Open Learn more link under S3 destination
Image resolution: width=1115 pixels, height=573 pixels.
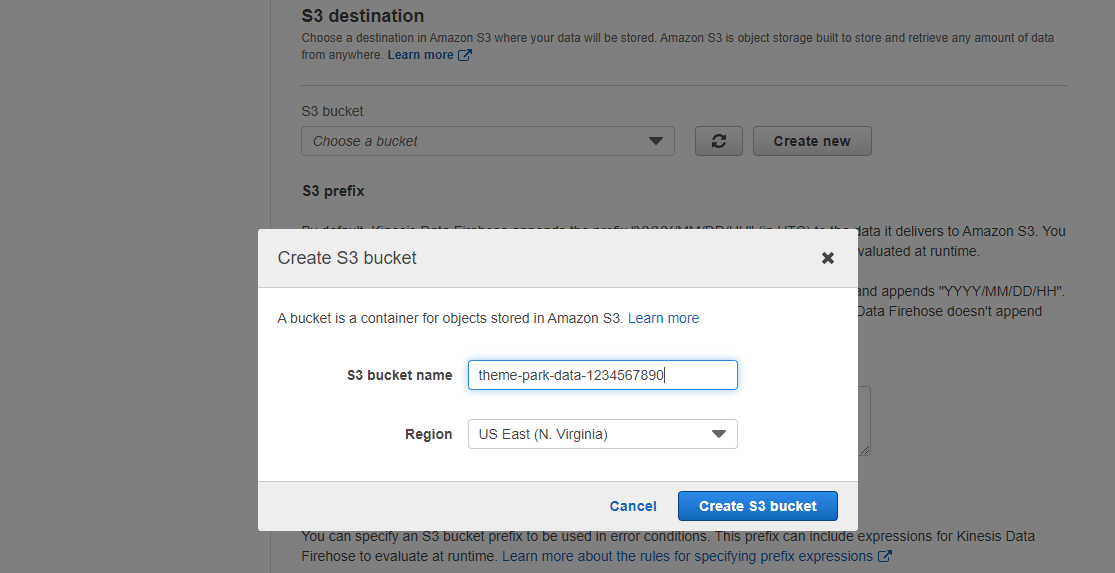point(420,55)
